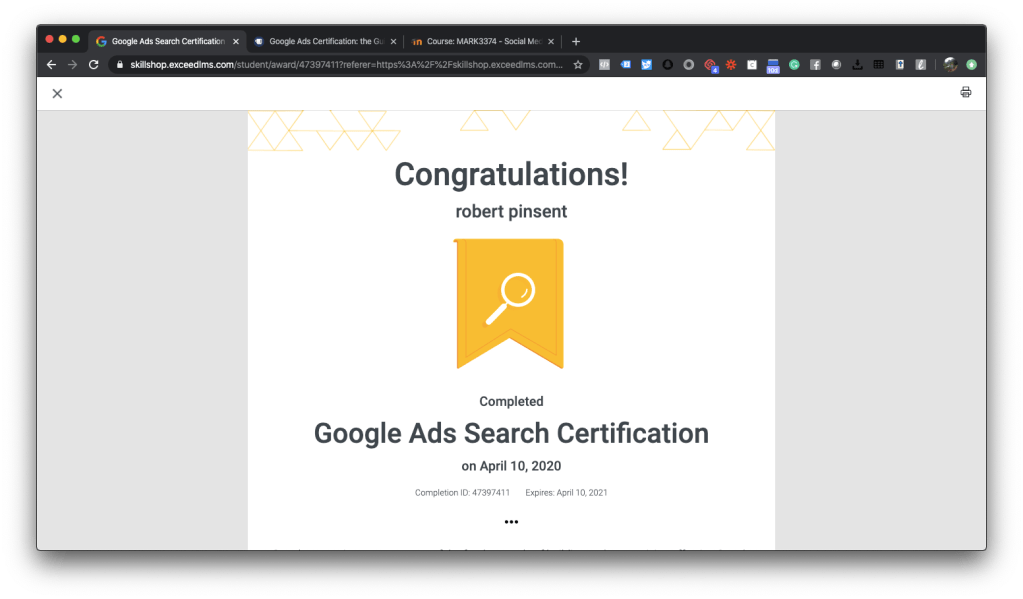The width and height of the screenshot is (1023, 599).
Task: Open the code brackets extension icon
Action: coord(604,64)
